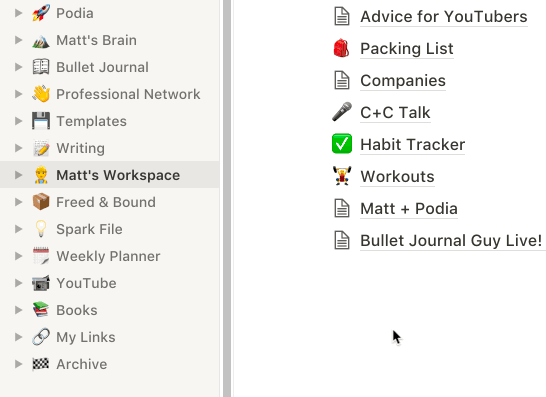Open the Advice for YouTubers page link

click(444, 17)
